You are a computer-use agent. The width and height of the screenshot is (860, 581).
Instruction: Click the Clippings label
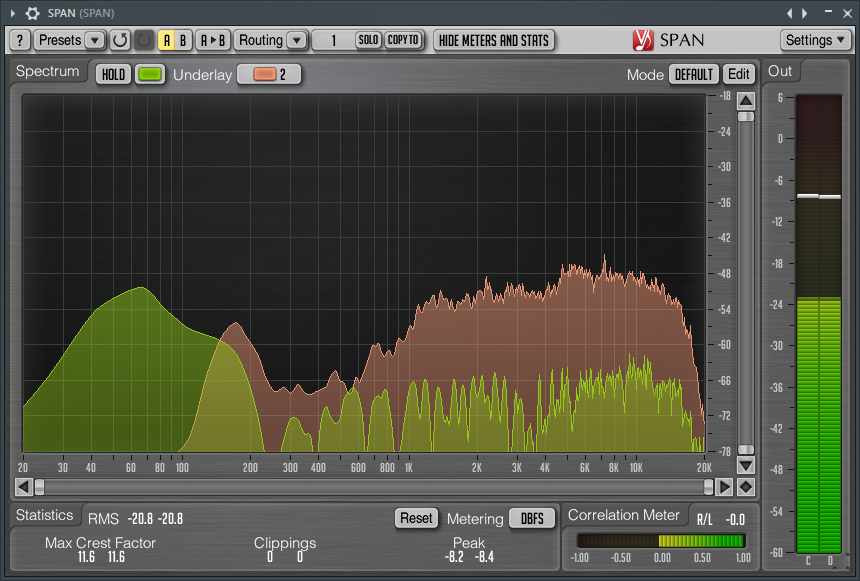(x=285, y=543)
